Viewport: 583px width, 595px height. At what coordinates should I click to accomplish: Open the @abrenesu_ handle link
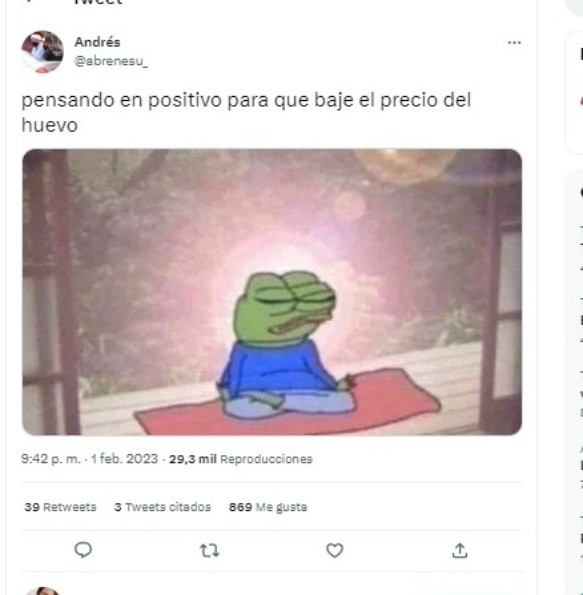(x=111, y=61)
